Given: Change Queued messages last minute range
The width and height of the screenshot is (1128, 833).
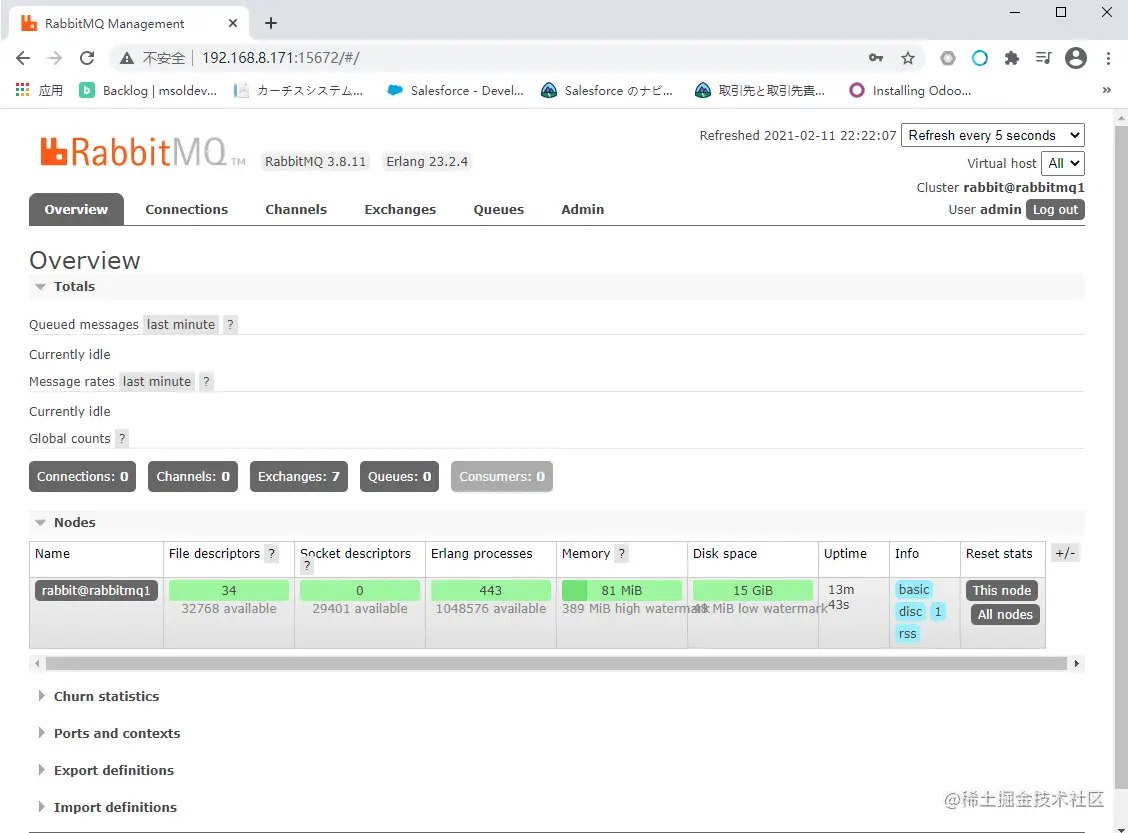Looking at the screenshot, I should tap(181, 324).
